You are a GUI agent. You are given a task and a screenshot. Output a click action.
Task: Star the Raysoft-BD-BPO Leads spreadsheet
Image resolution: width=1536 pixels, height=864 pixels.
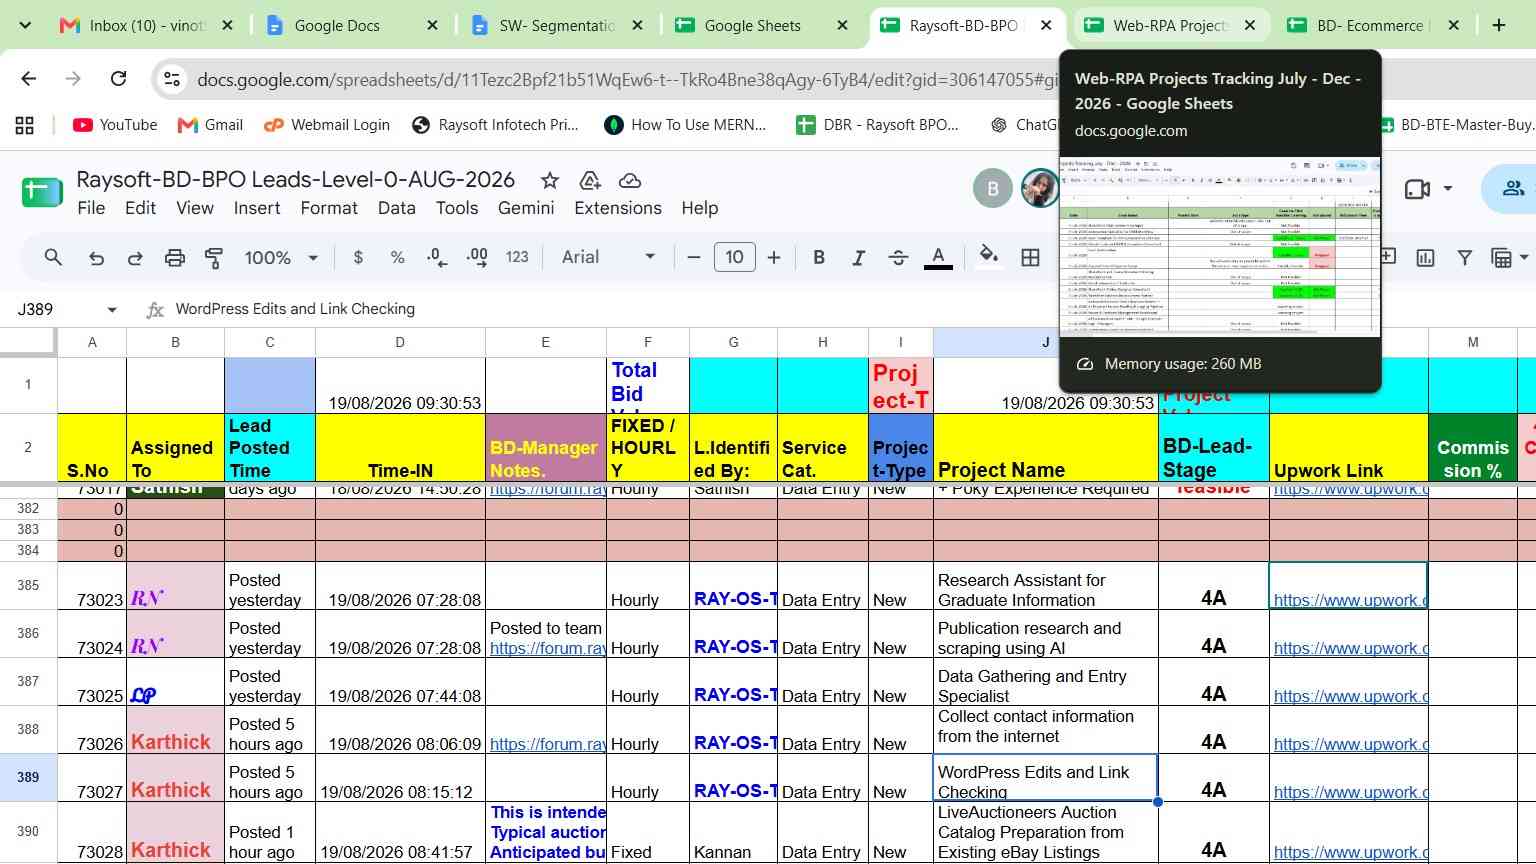(549, 180)
